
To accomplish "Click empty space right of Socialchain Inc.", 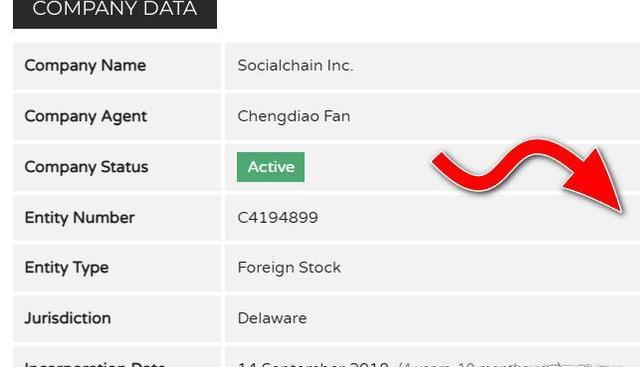I will click(x=494, y=66).
